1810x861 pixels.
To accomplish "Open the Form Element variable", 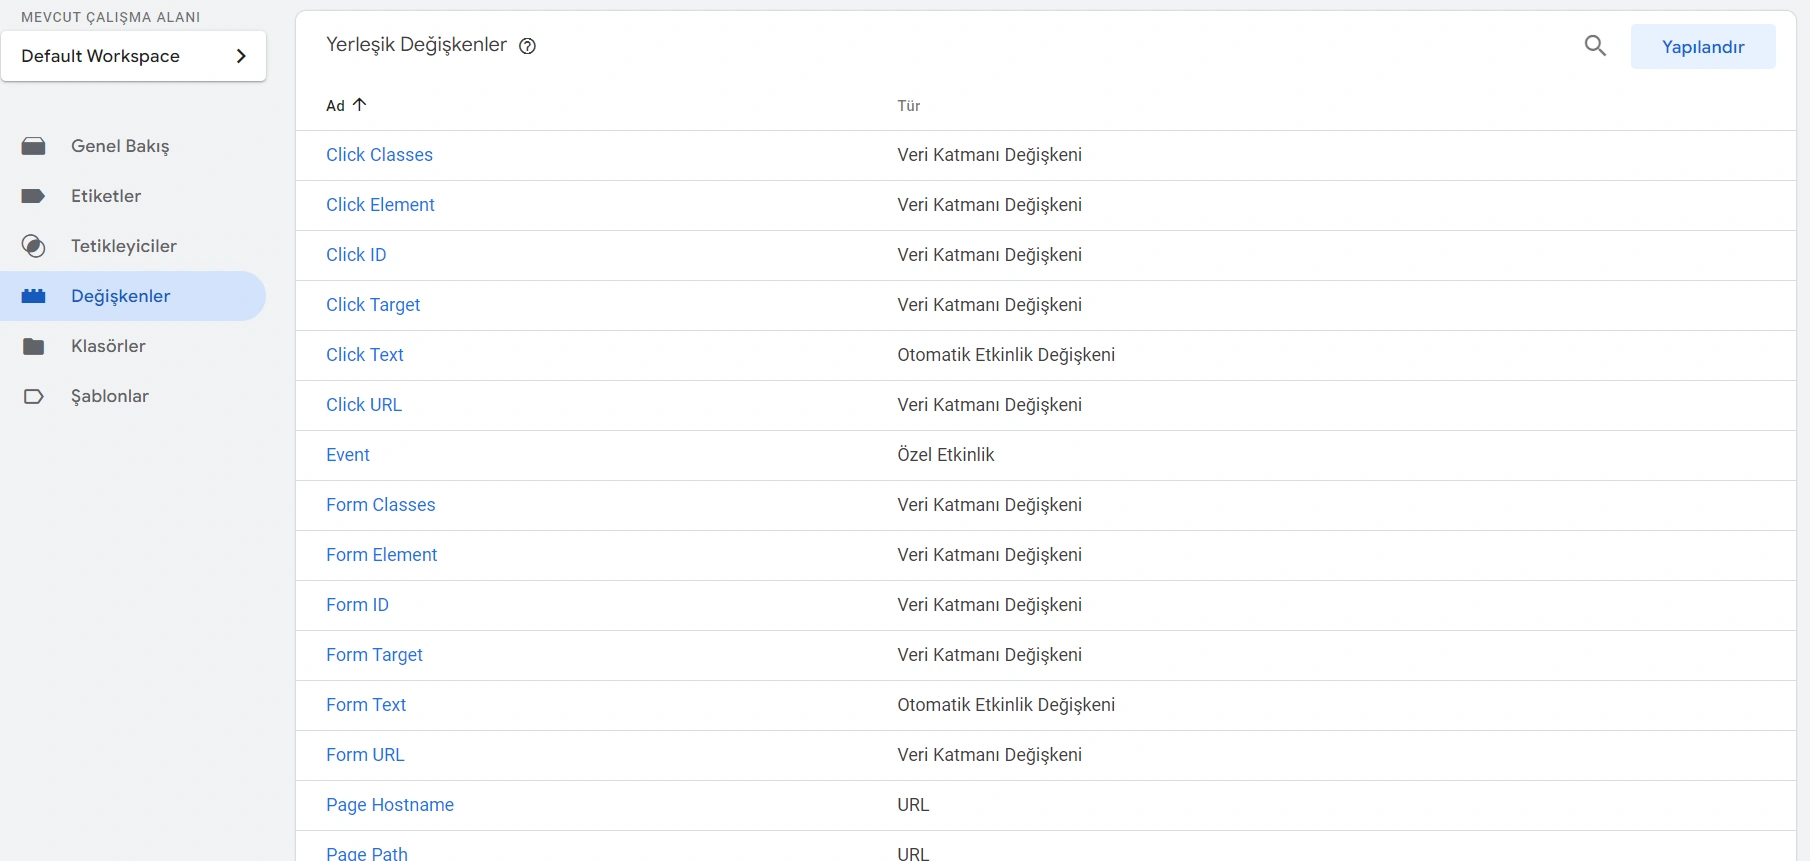I will (x=382, y=555).
